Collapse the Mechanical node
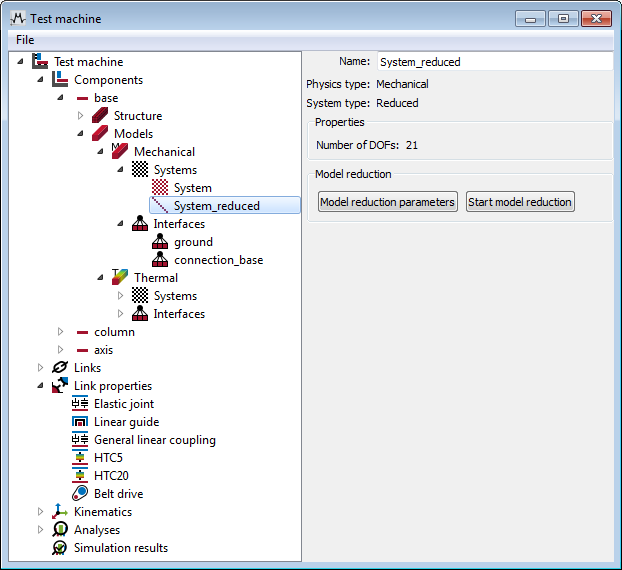The image size is (622, 570). (x=100, y=152)
